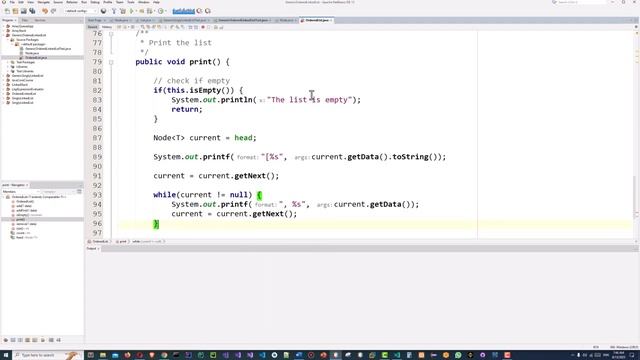Click the code text 'public void print()' on line 79

click(x=178, y=62)
